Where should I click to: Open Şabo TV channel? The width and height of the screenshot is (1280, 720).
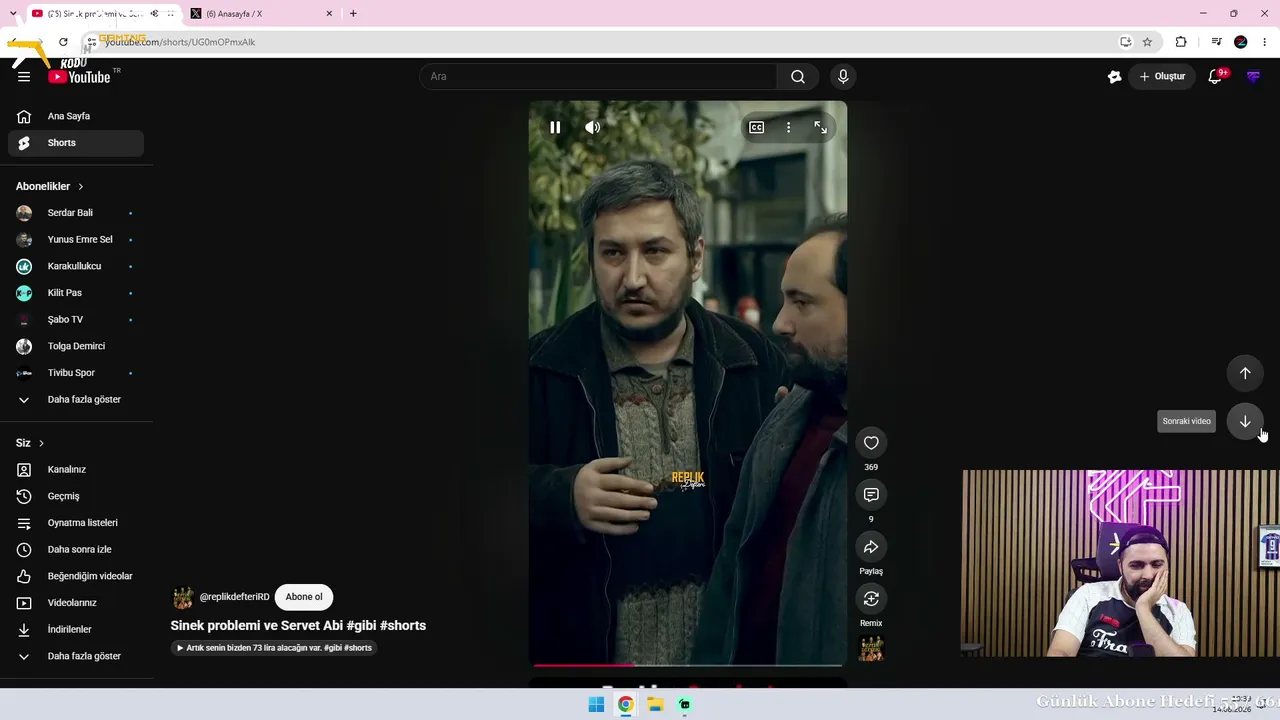point(76,320)
